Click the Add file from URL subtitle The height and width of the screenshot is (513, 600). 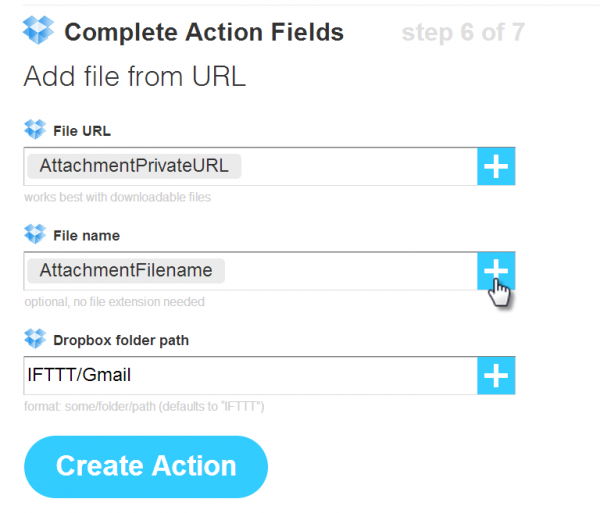tap(134, 77)
